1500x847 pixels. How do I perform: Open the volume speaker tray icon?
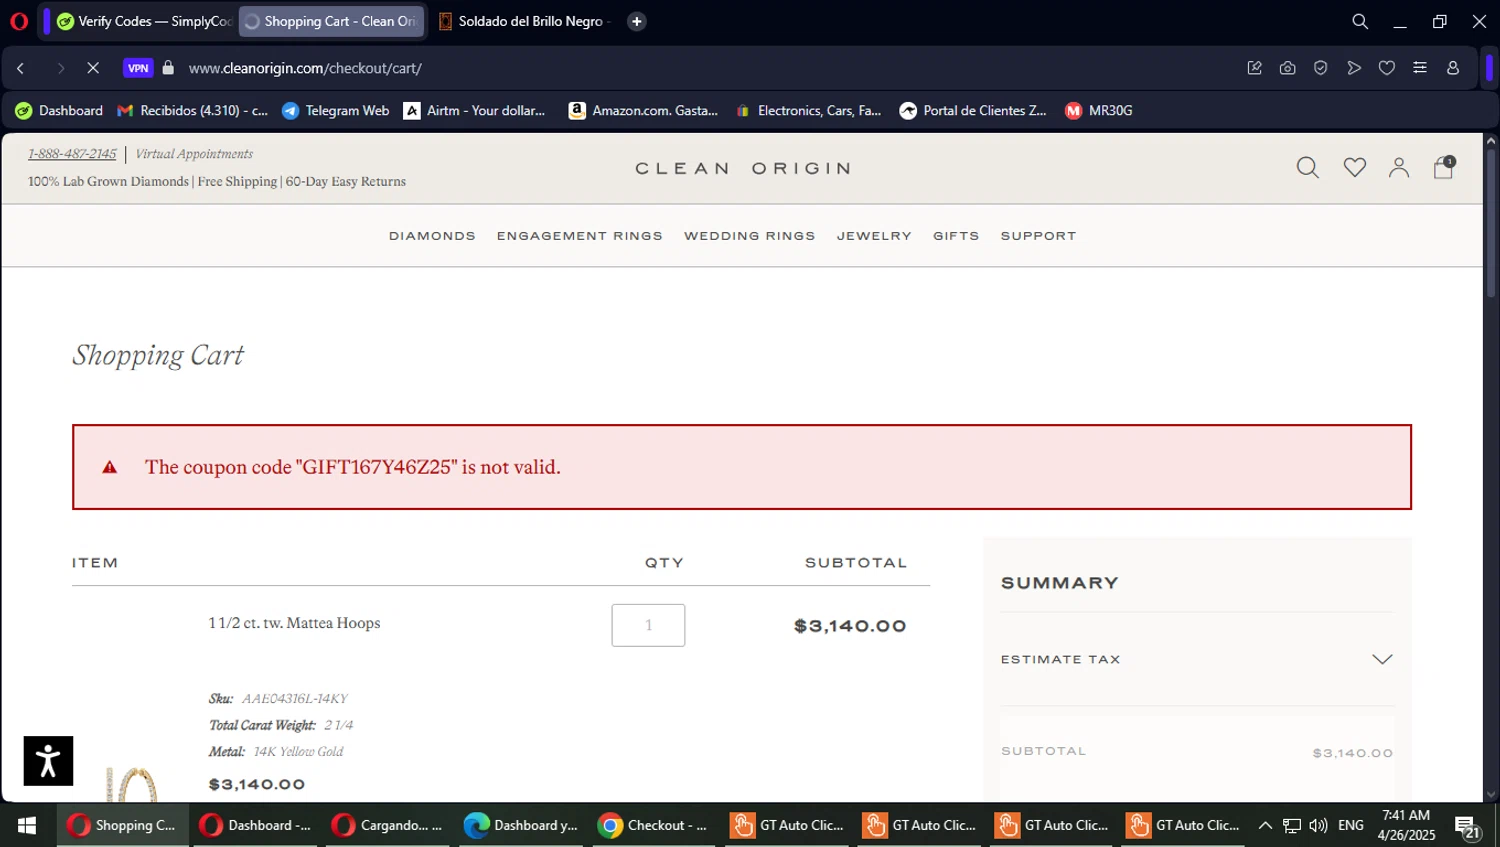click(1318, 826)
